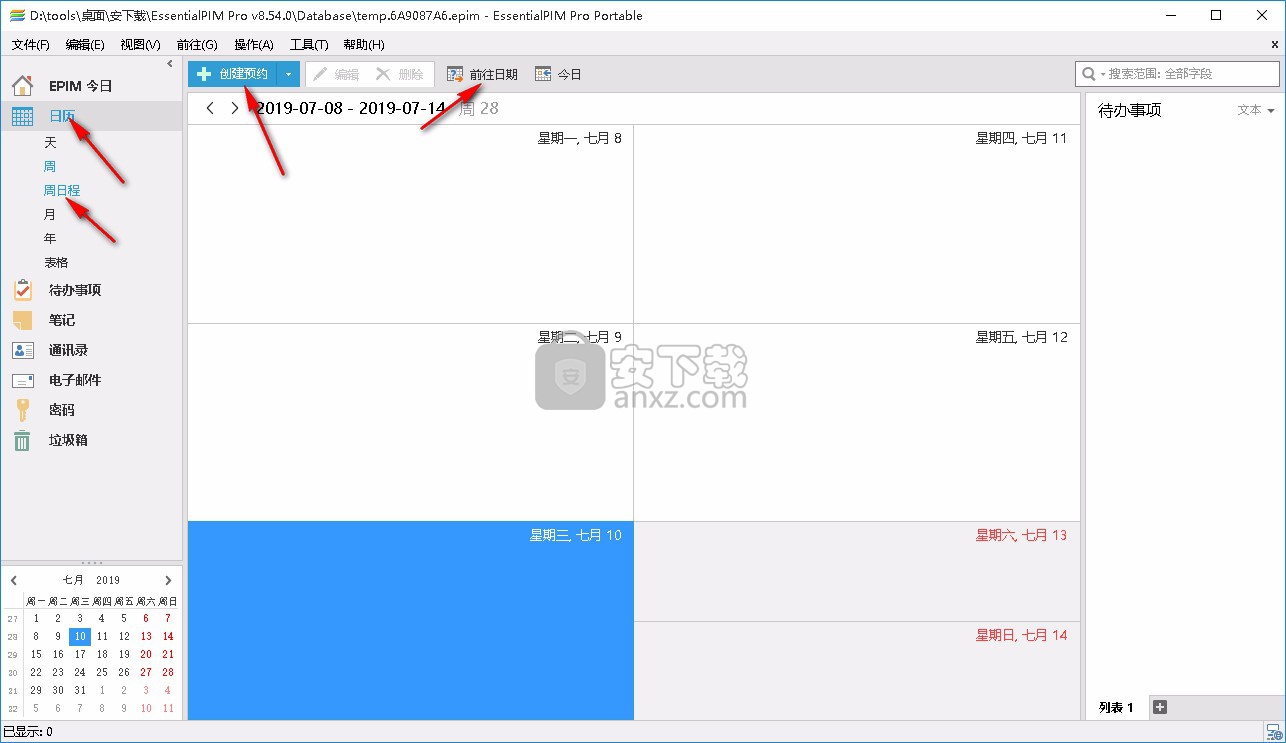Select the 星期六, 七月 13 day cell
Viewport: 1286px width, 743px height.
pos(857,571)
